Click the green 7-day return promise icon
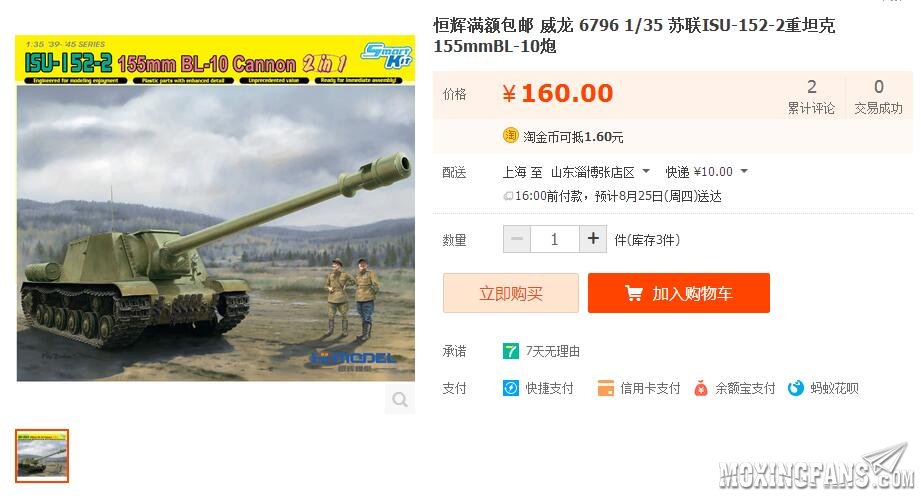The image size is (921, 498). tap(510, 351)
